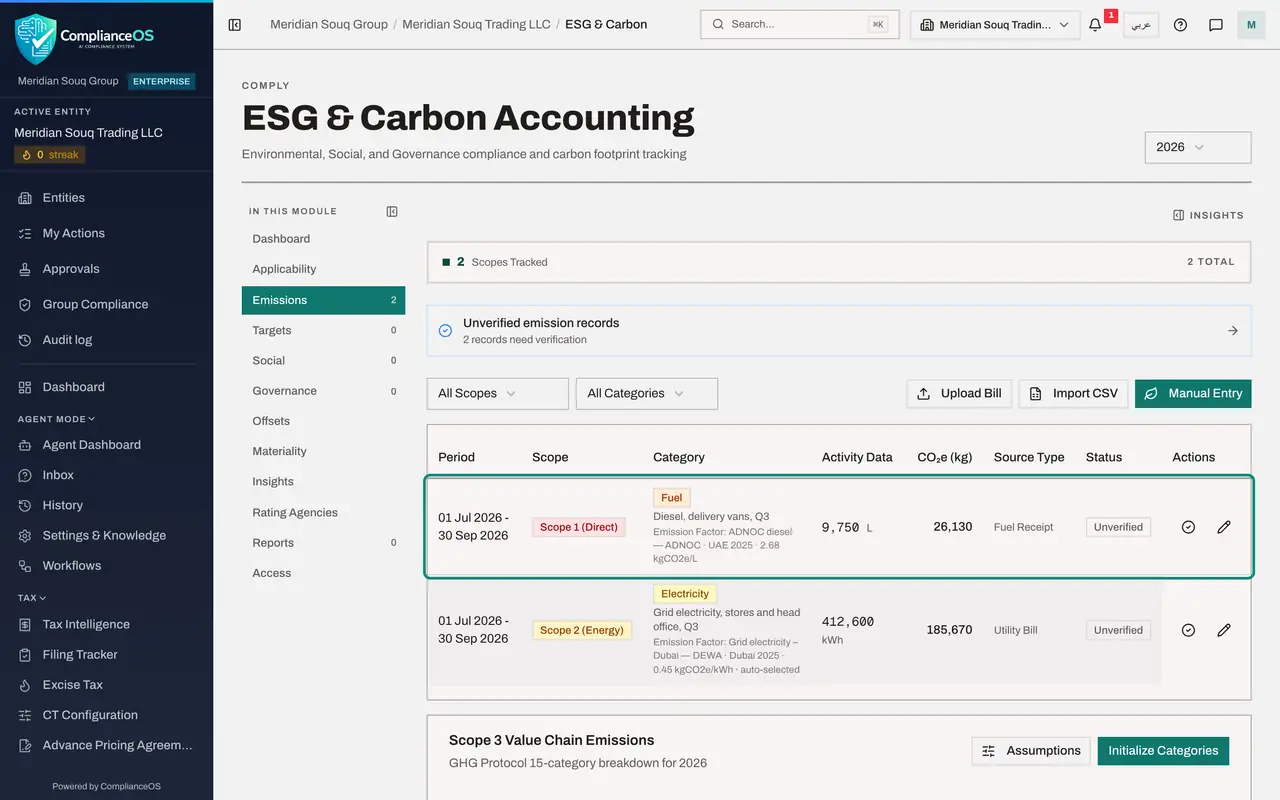Collapse the In This Module panel icon

click(x=392, y=211)
